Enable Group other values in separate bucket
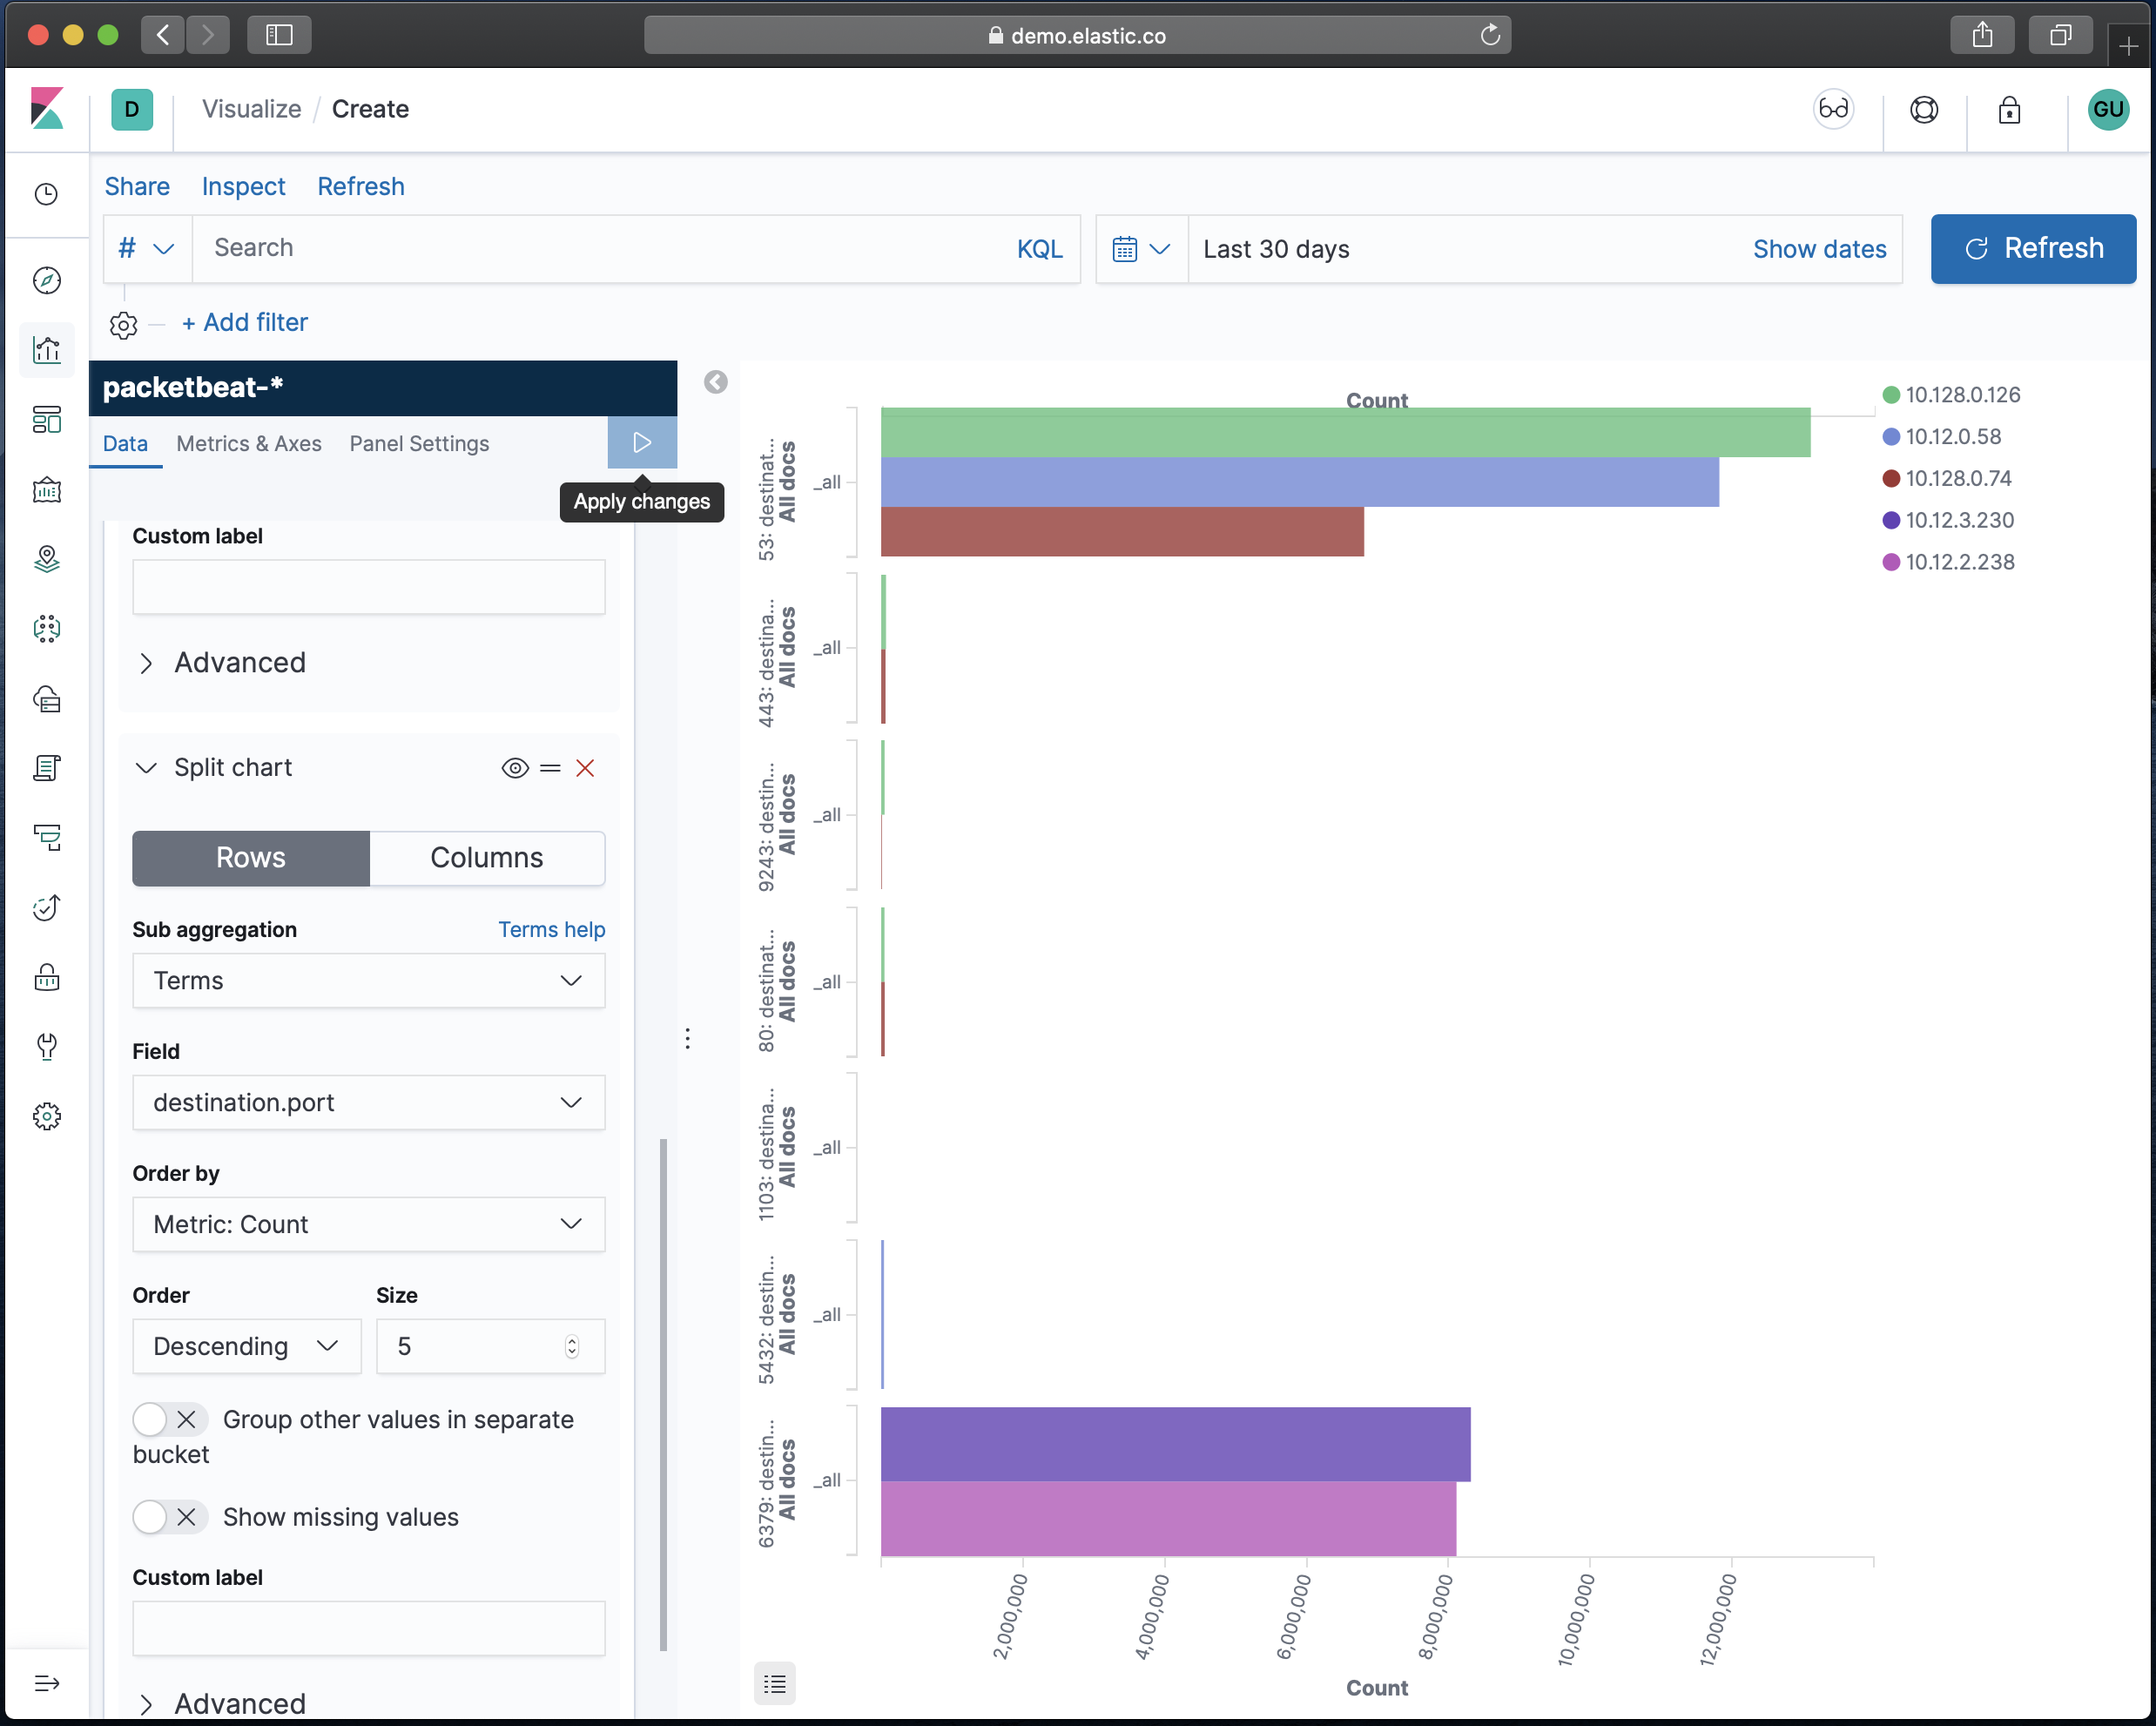The image size is (2156, 1726). 168,1419
